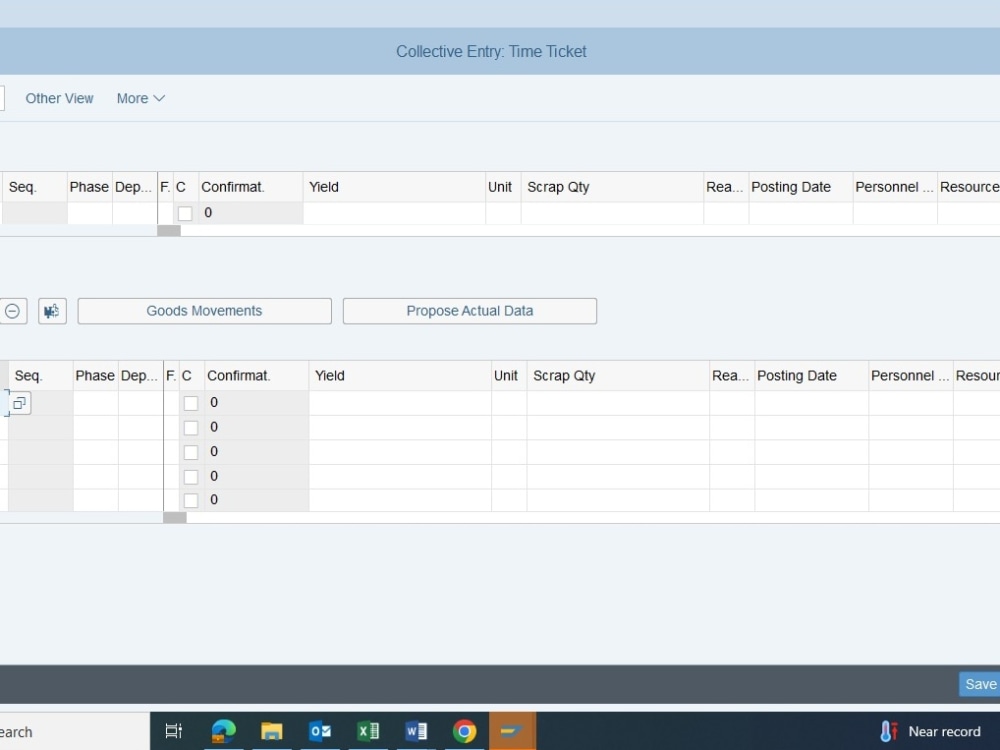Open Google Chrome from the taskbar
The width and height of the screenshot is (1000, 750).
(464, 731)
